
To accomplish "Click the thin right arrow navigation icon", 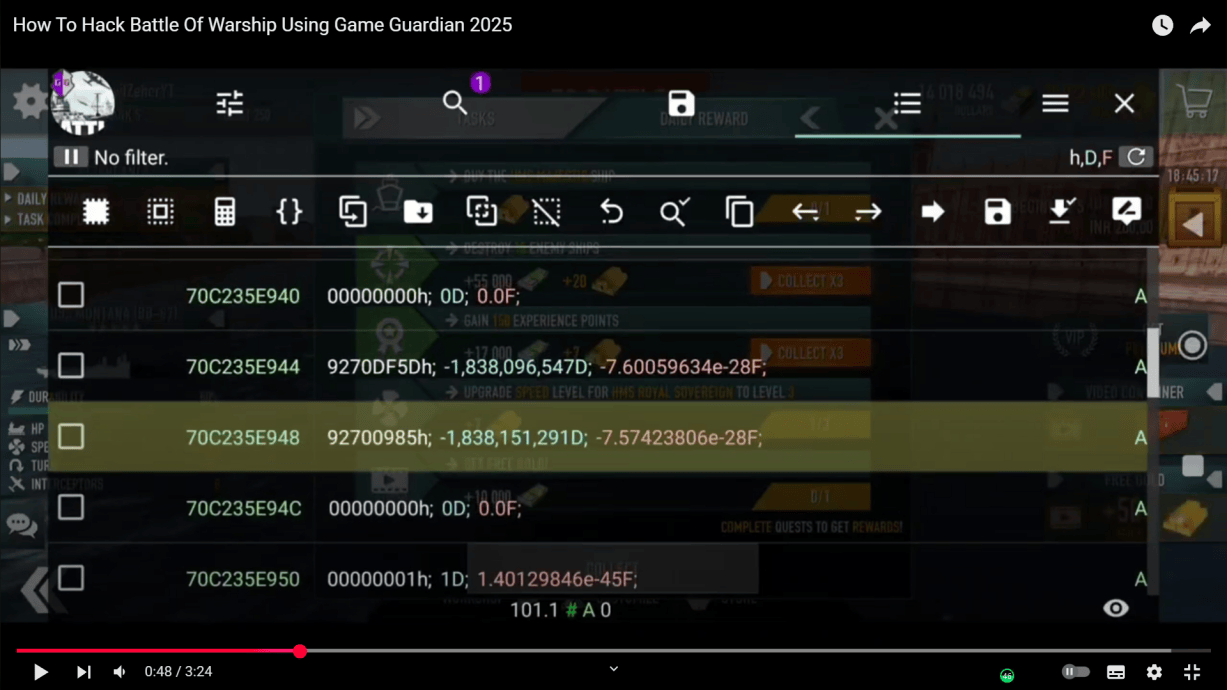I will 868,211.
